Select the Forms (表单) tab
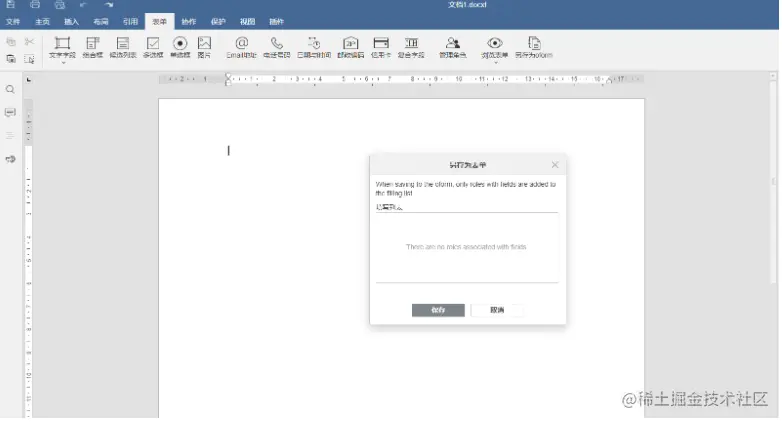The width and height of the screenshot is (782, 422). [x=160, y=21]
